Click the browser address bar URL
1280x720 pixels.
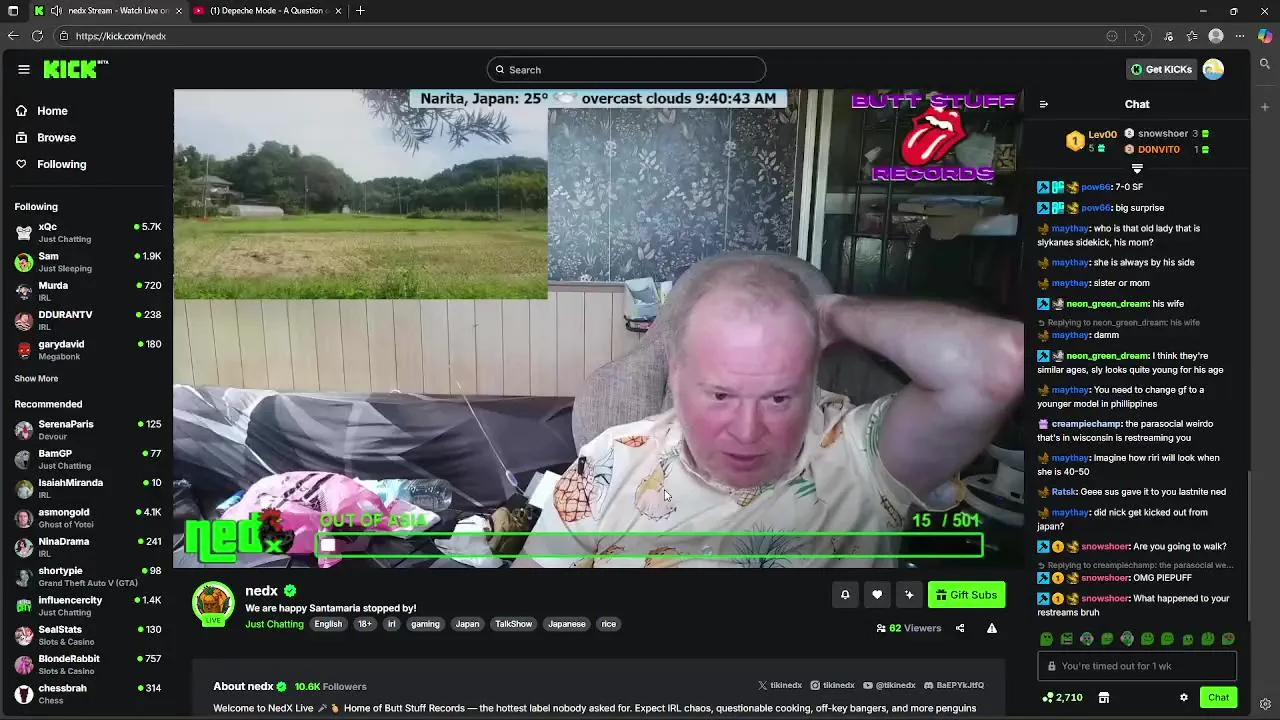120,36
